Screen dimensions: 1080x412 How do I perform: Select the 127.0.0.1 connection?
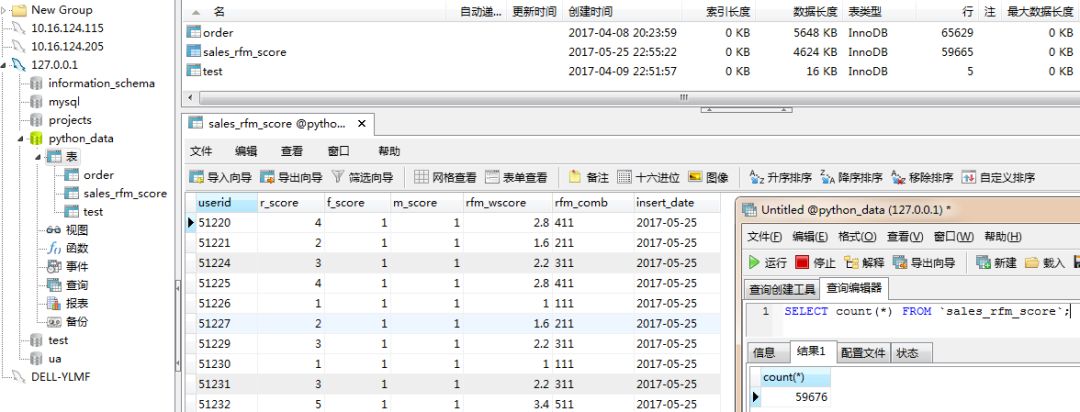point(54,65)
